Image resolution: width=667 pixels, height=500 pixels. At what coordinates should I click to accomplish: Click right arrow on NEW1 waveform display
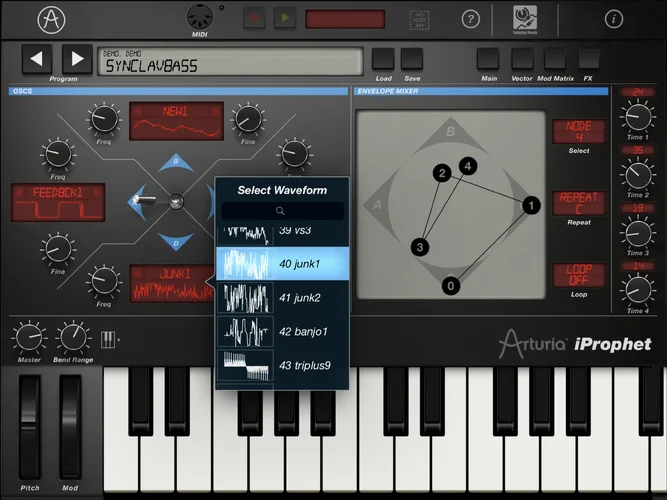215,111
